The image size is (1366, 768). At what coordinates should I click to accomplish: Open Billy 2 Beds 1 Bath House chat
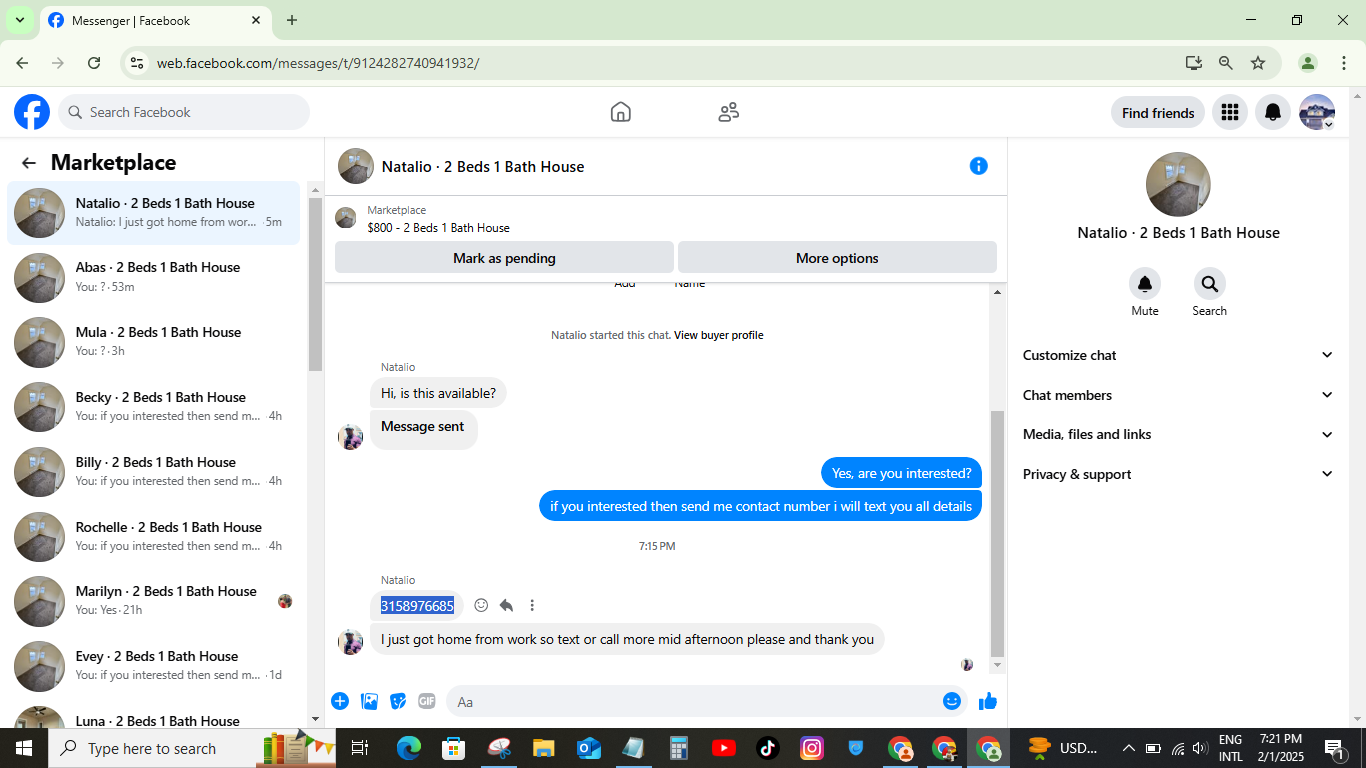pyautogui.click(x=153, y=472)
